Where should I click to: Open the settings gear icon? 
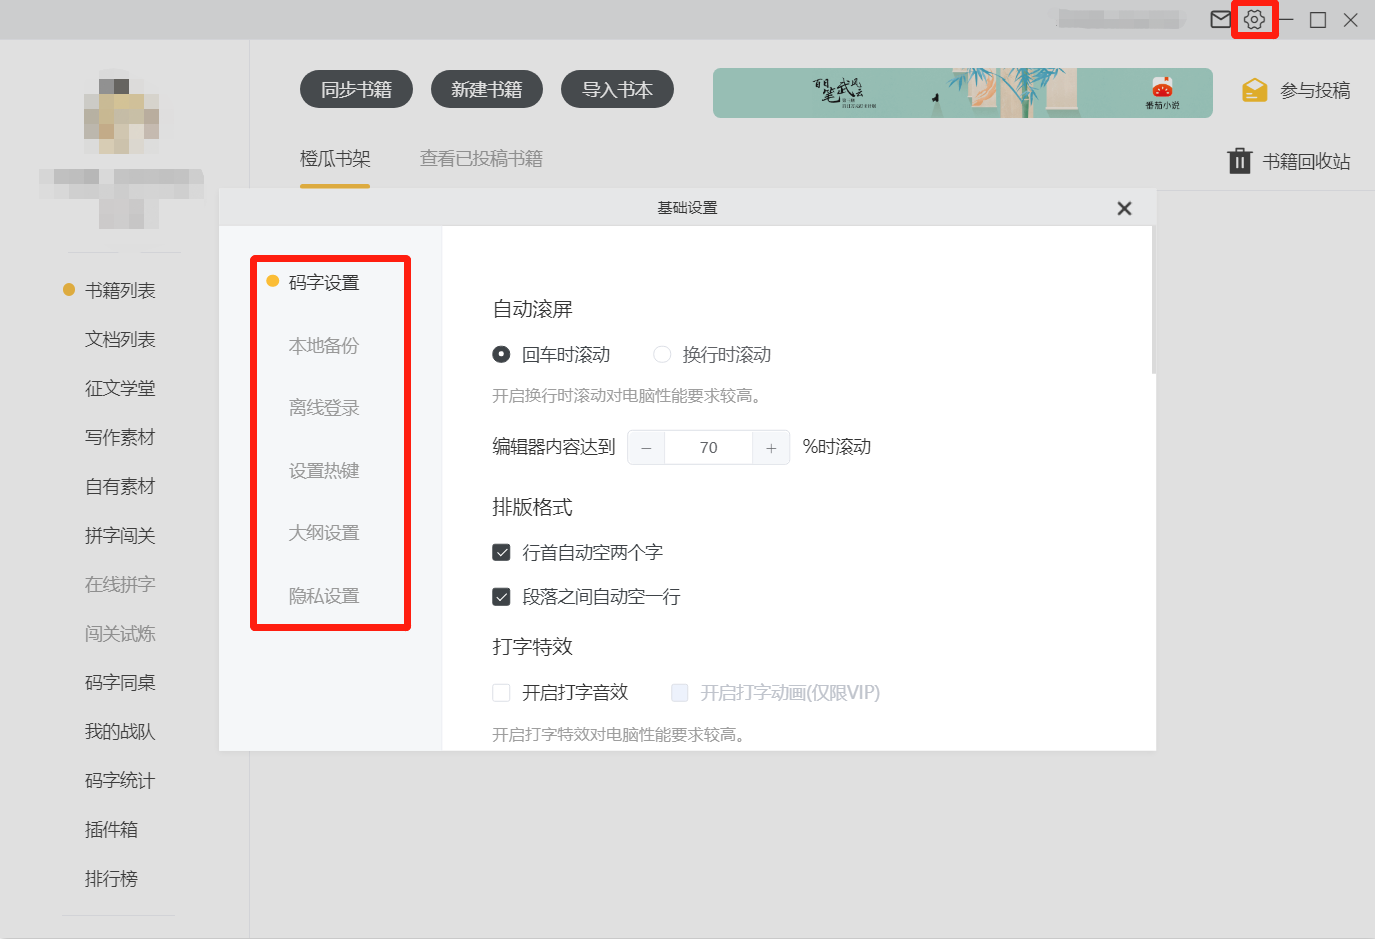coord(1254,19)
